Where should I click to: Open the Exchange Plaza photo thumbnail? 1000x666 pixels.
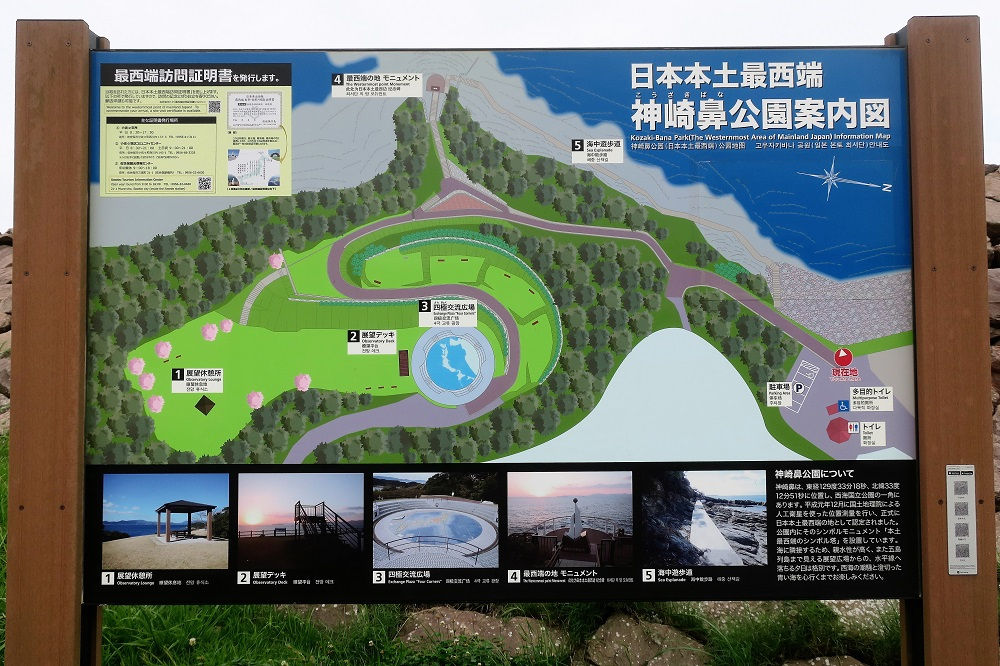point(435,520)
